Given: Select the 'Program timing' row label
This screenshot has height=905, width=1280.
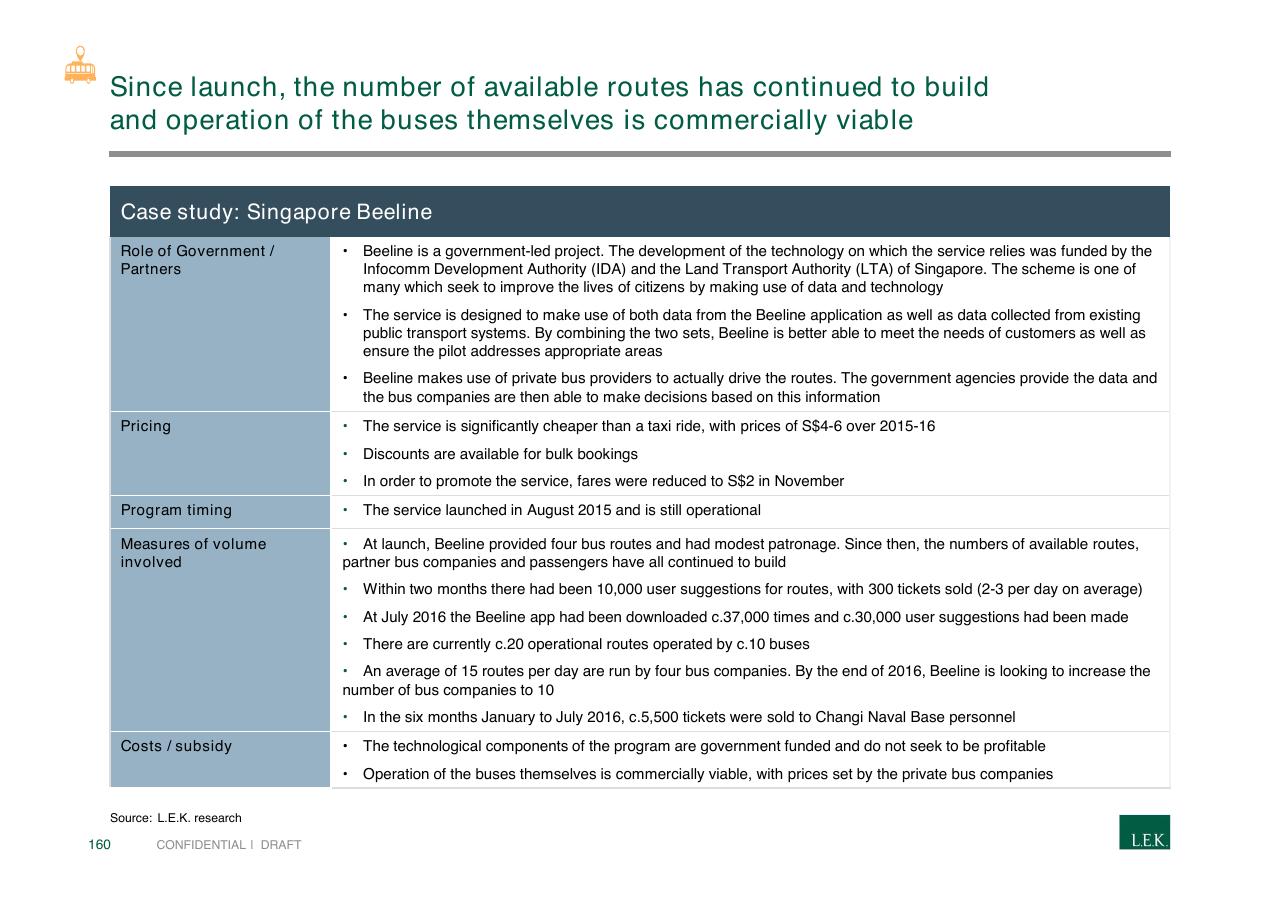Looking at the screenshot, I should click(176, 510).
